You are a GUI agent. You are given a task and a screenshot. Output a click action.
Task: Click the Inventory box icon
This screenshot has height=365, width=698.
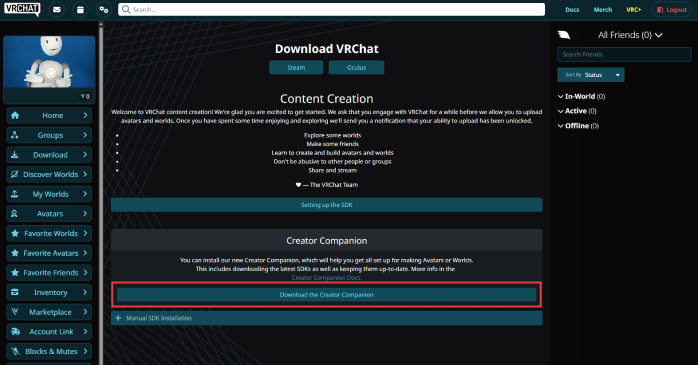(x=15, y=292)
